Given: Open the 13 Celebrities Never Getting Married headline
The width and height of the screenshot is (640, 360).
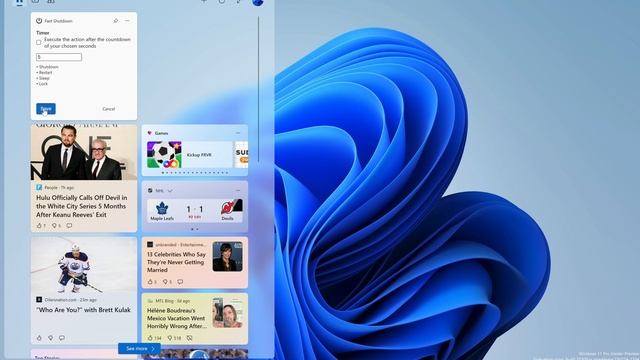Looking at the screenshot, I should pyautogui.click(x=176, y=262).
